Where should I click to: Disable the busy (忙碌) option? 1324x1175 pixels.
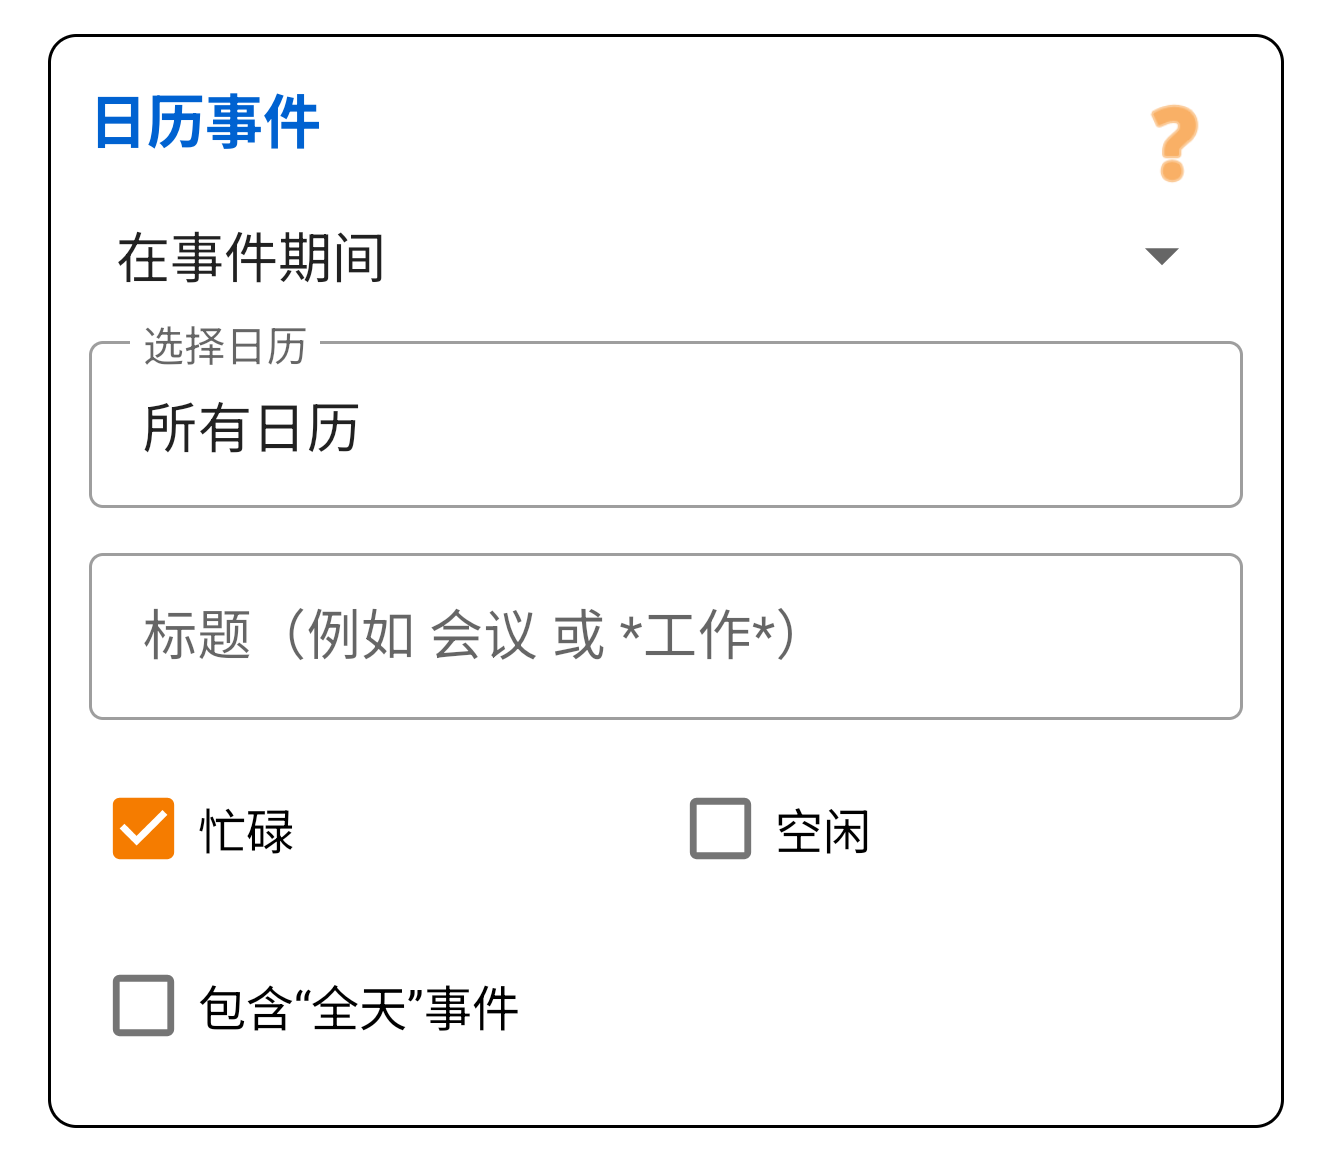tap(143, 826)
